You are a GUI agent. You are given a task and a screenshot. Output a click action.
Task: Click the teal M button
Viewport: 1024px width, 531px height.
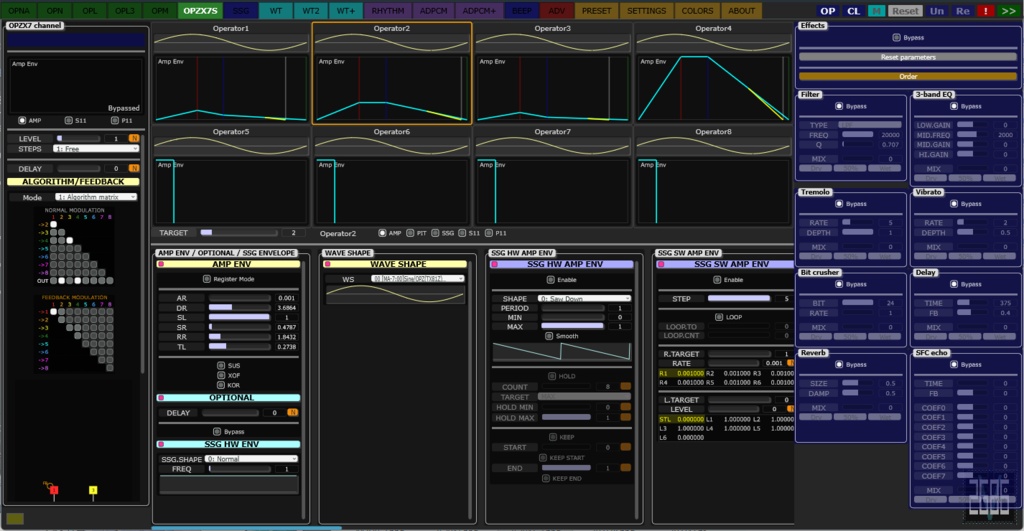(x=877, y=11)
